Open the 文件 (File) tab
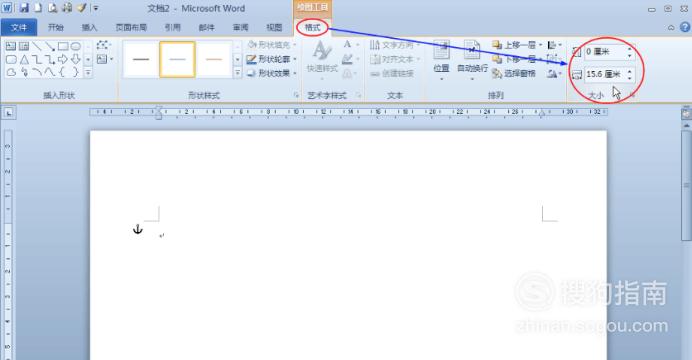 (19, 27)
